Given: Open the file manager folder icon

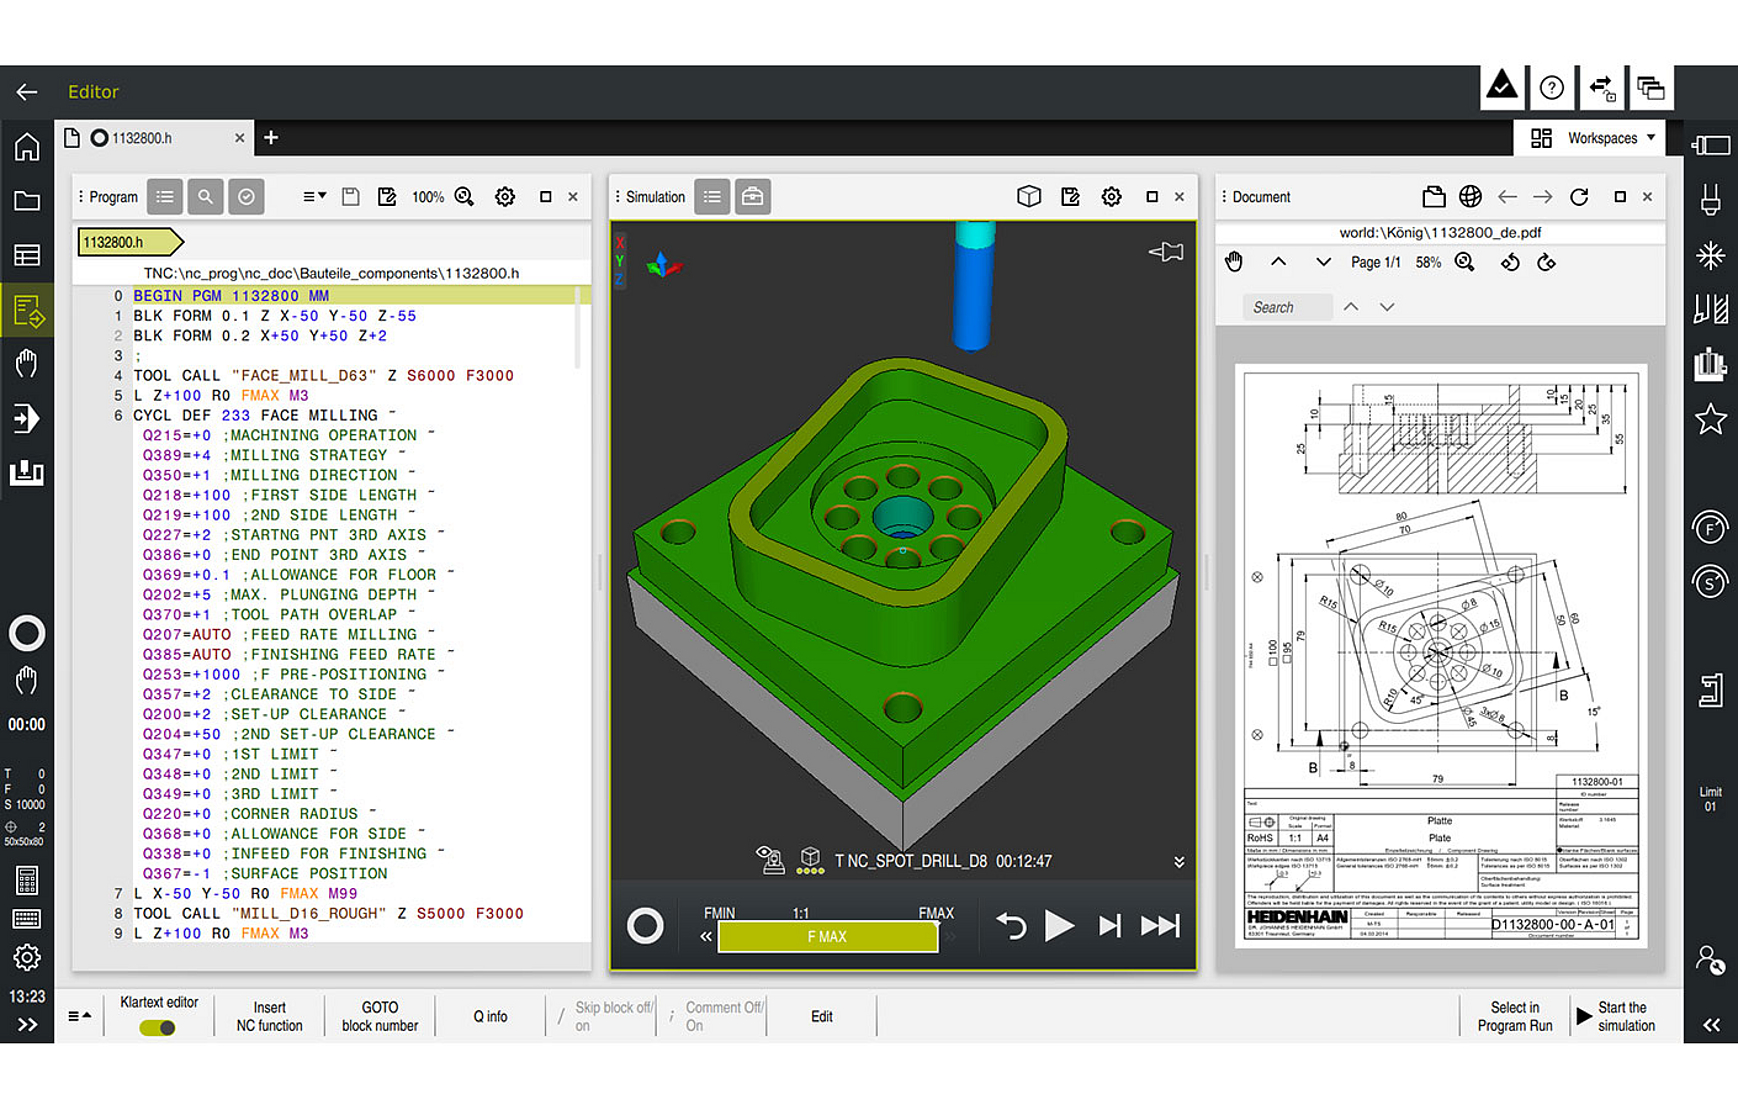Looking at the screenshot, I should 26,200.
